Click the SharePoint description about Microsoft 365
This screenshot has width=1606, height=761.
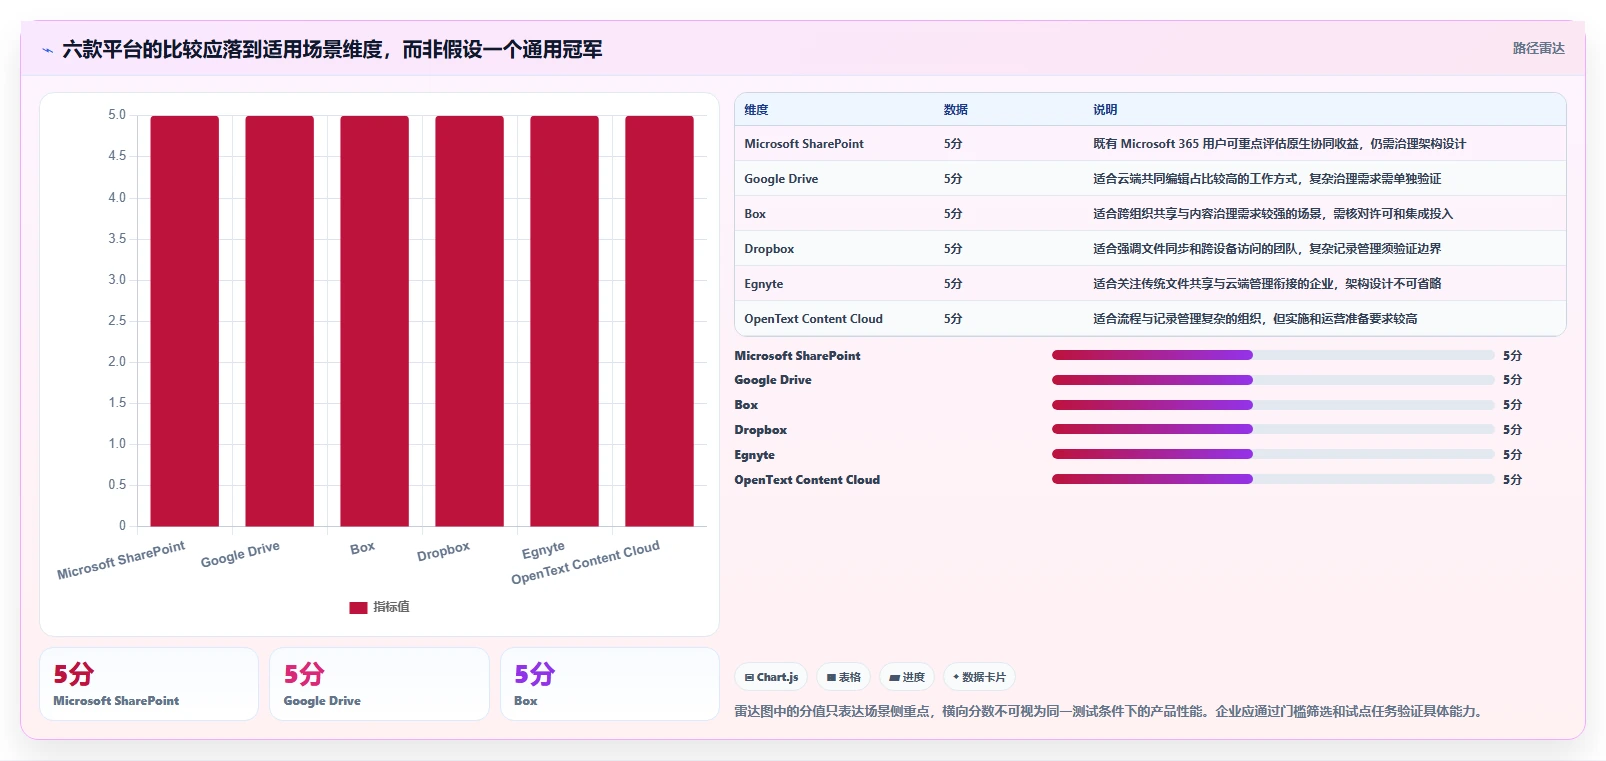click(1279, 144)
